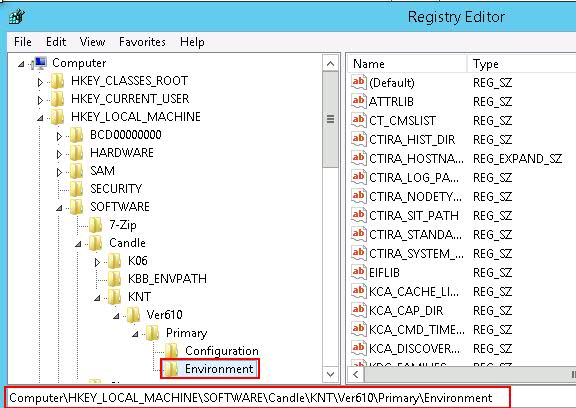Select the KCA_CMD_TIME... value name
Screen dimensions: 576x408
417,330
